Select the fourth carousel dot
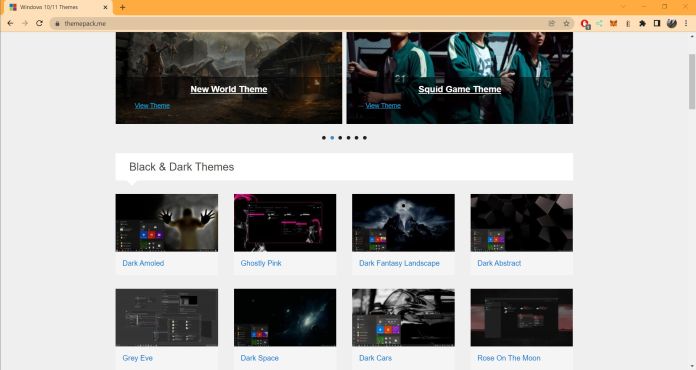 click(348, 138)
